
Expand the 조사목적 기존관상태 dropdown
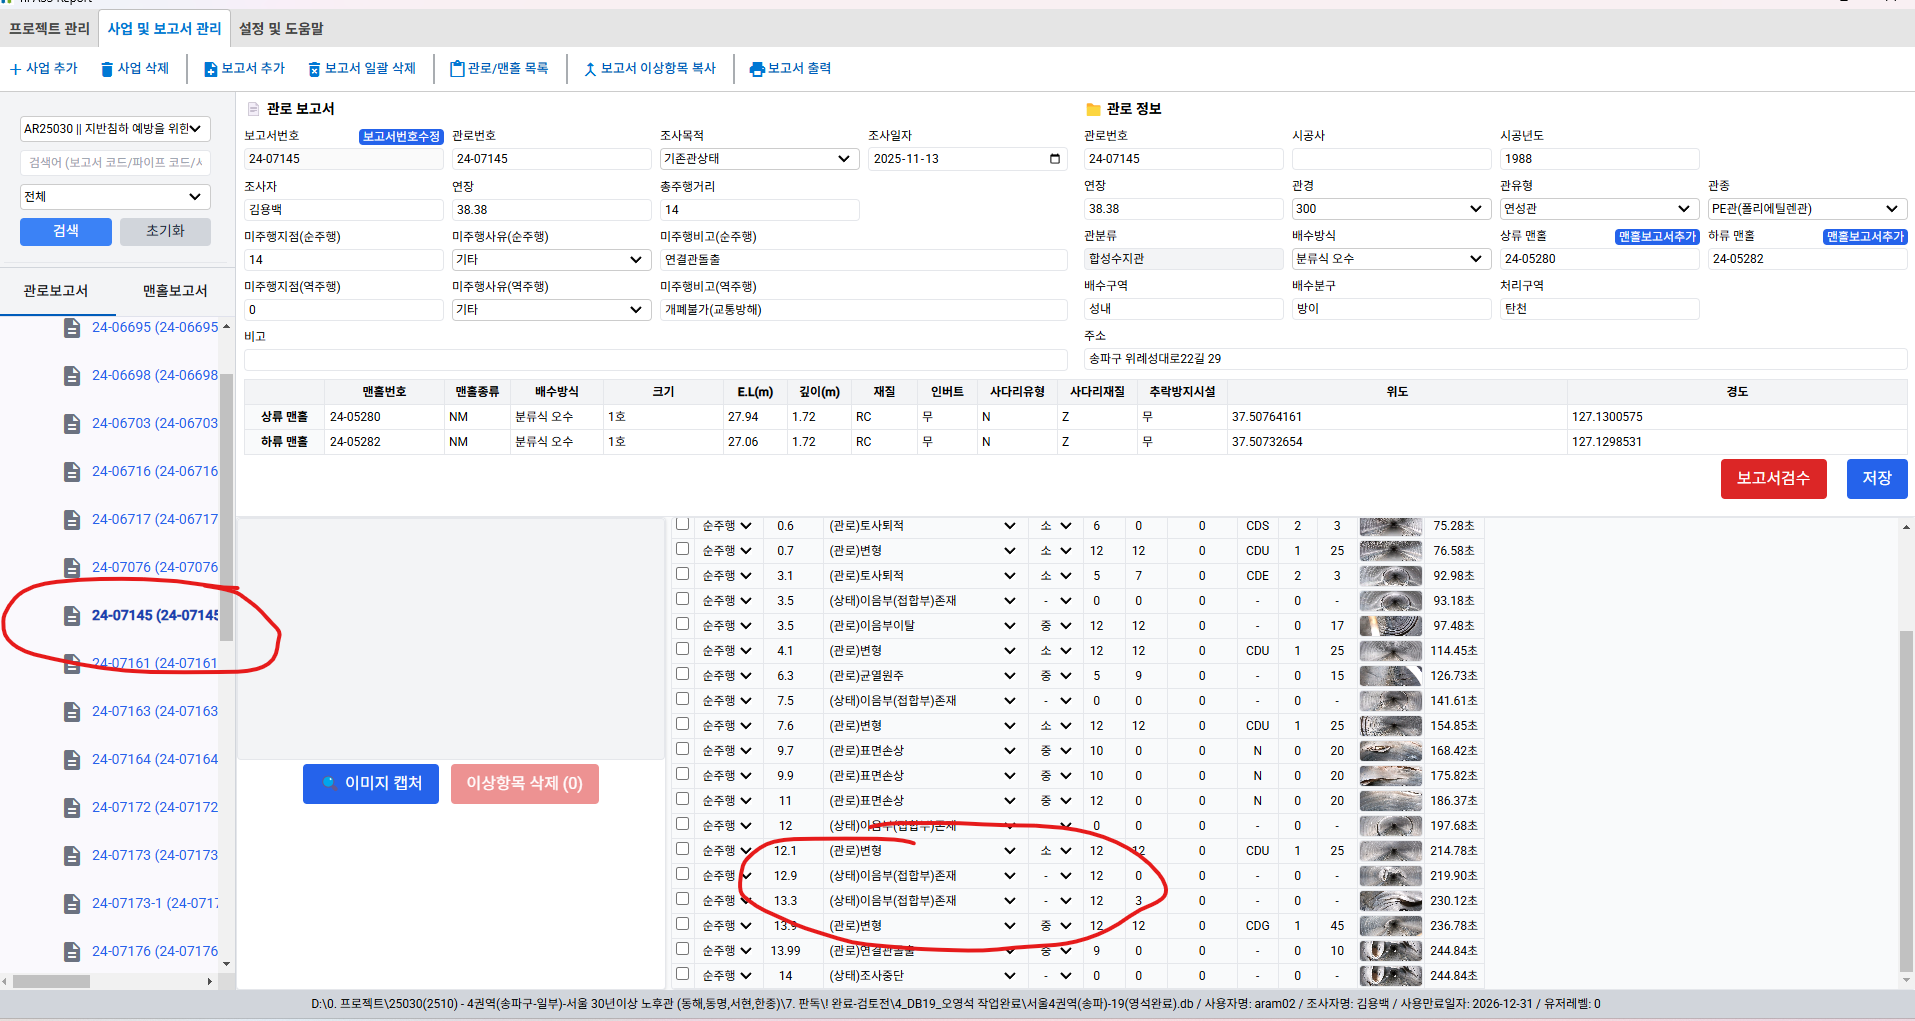[x=843, y=159]
